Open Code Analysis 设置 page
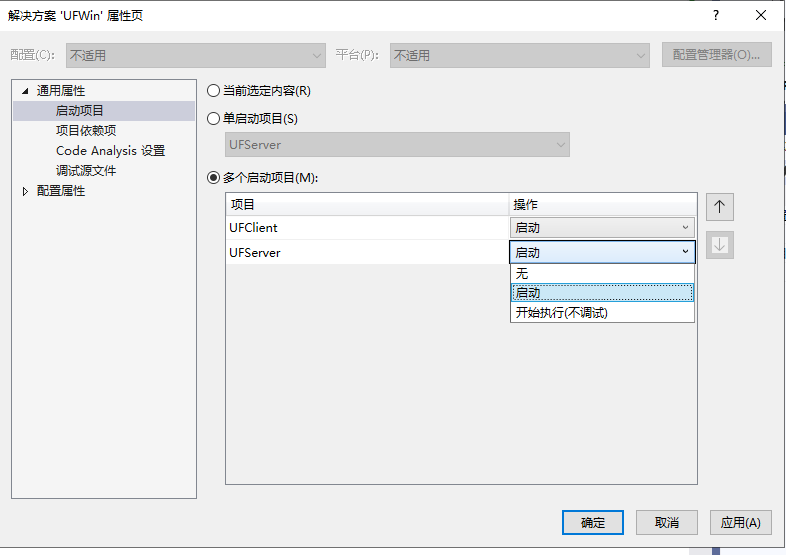The width and height of the screenshot is (786, 555). (x=110, y=151)
